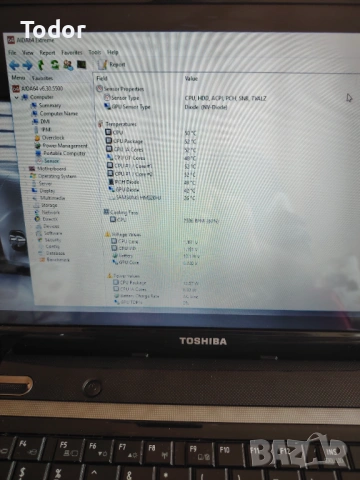Open Summary under Computer
360x480 pixels.
[x=46, y=105]
